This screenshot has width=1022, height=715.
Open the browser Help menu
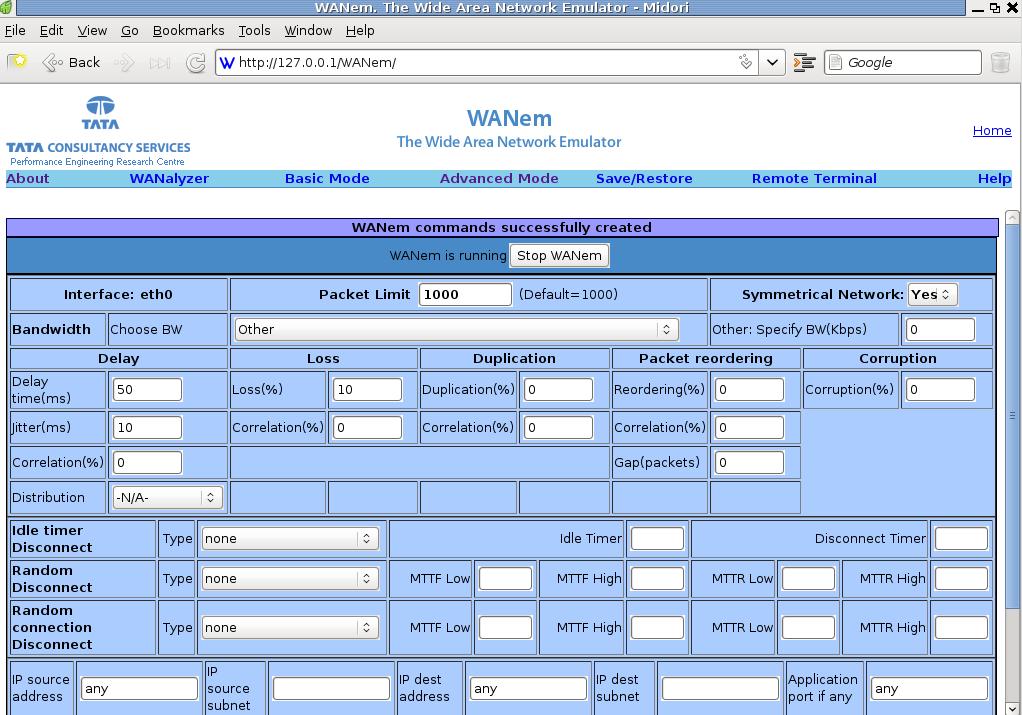360,31
